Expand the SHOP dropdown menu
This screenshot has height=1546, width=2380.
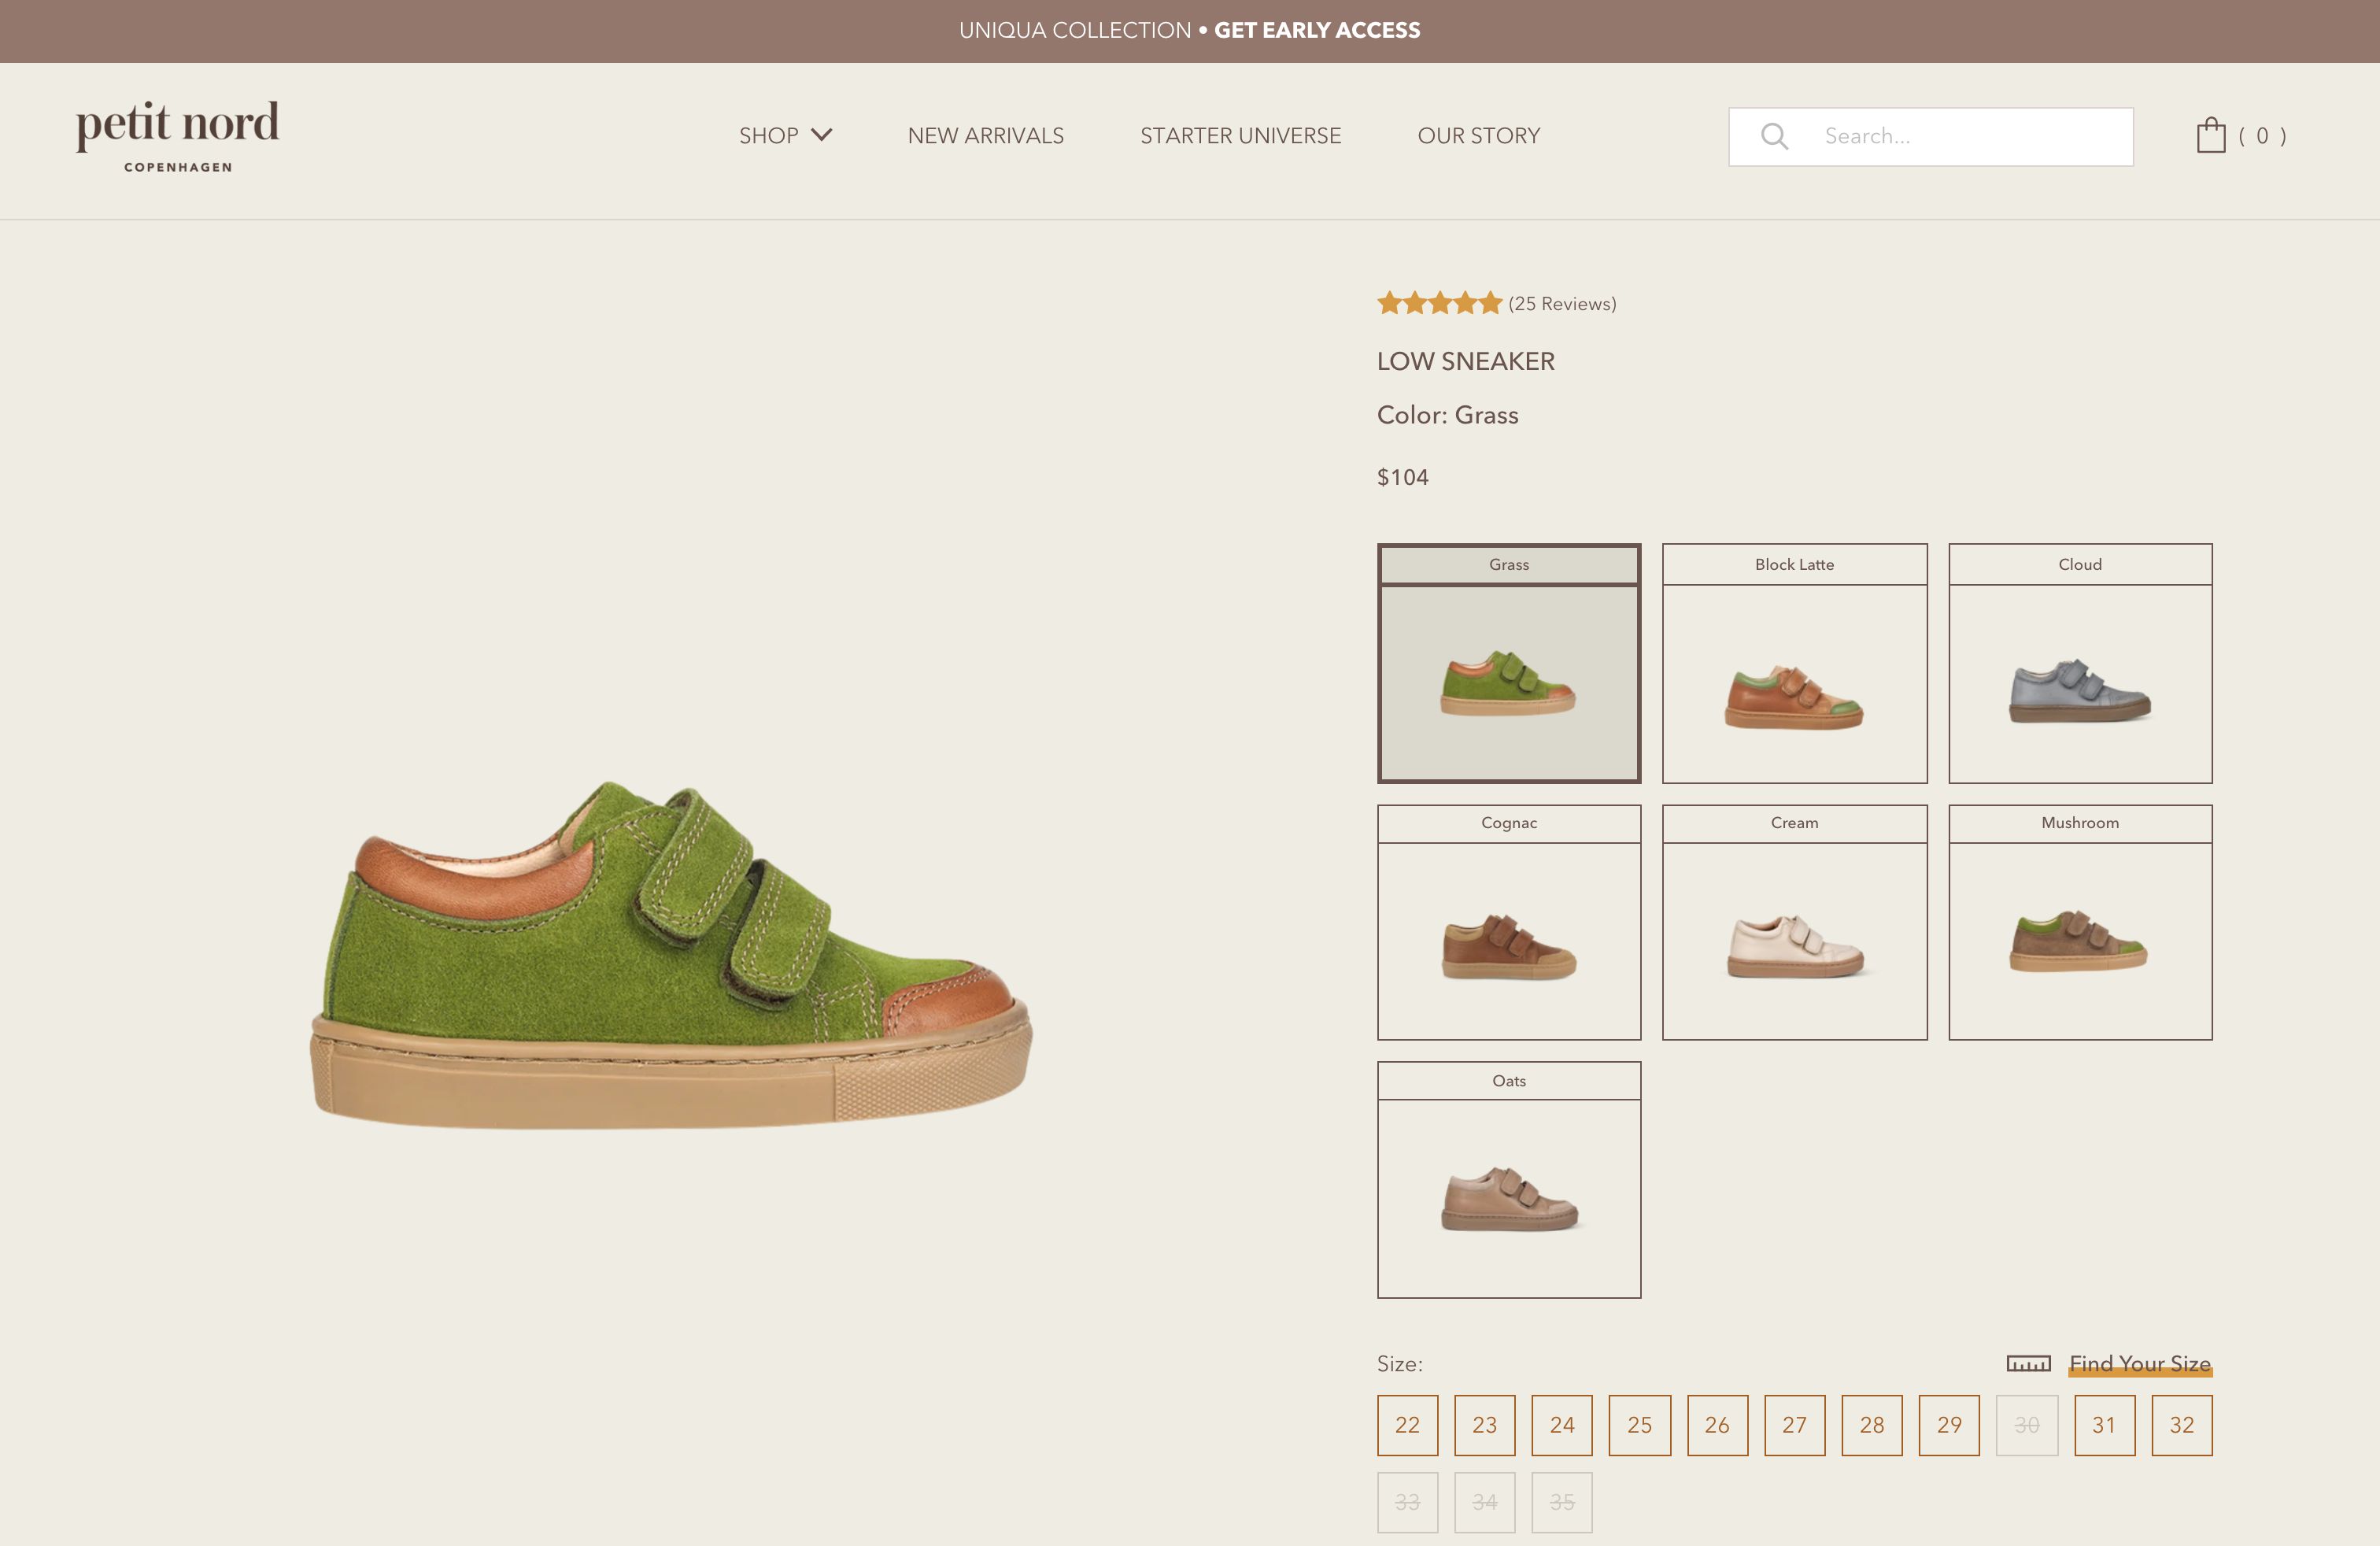point(786,136)
